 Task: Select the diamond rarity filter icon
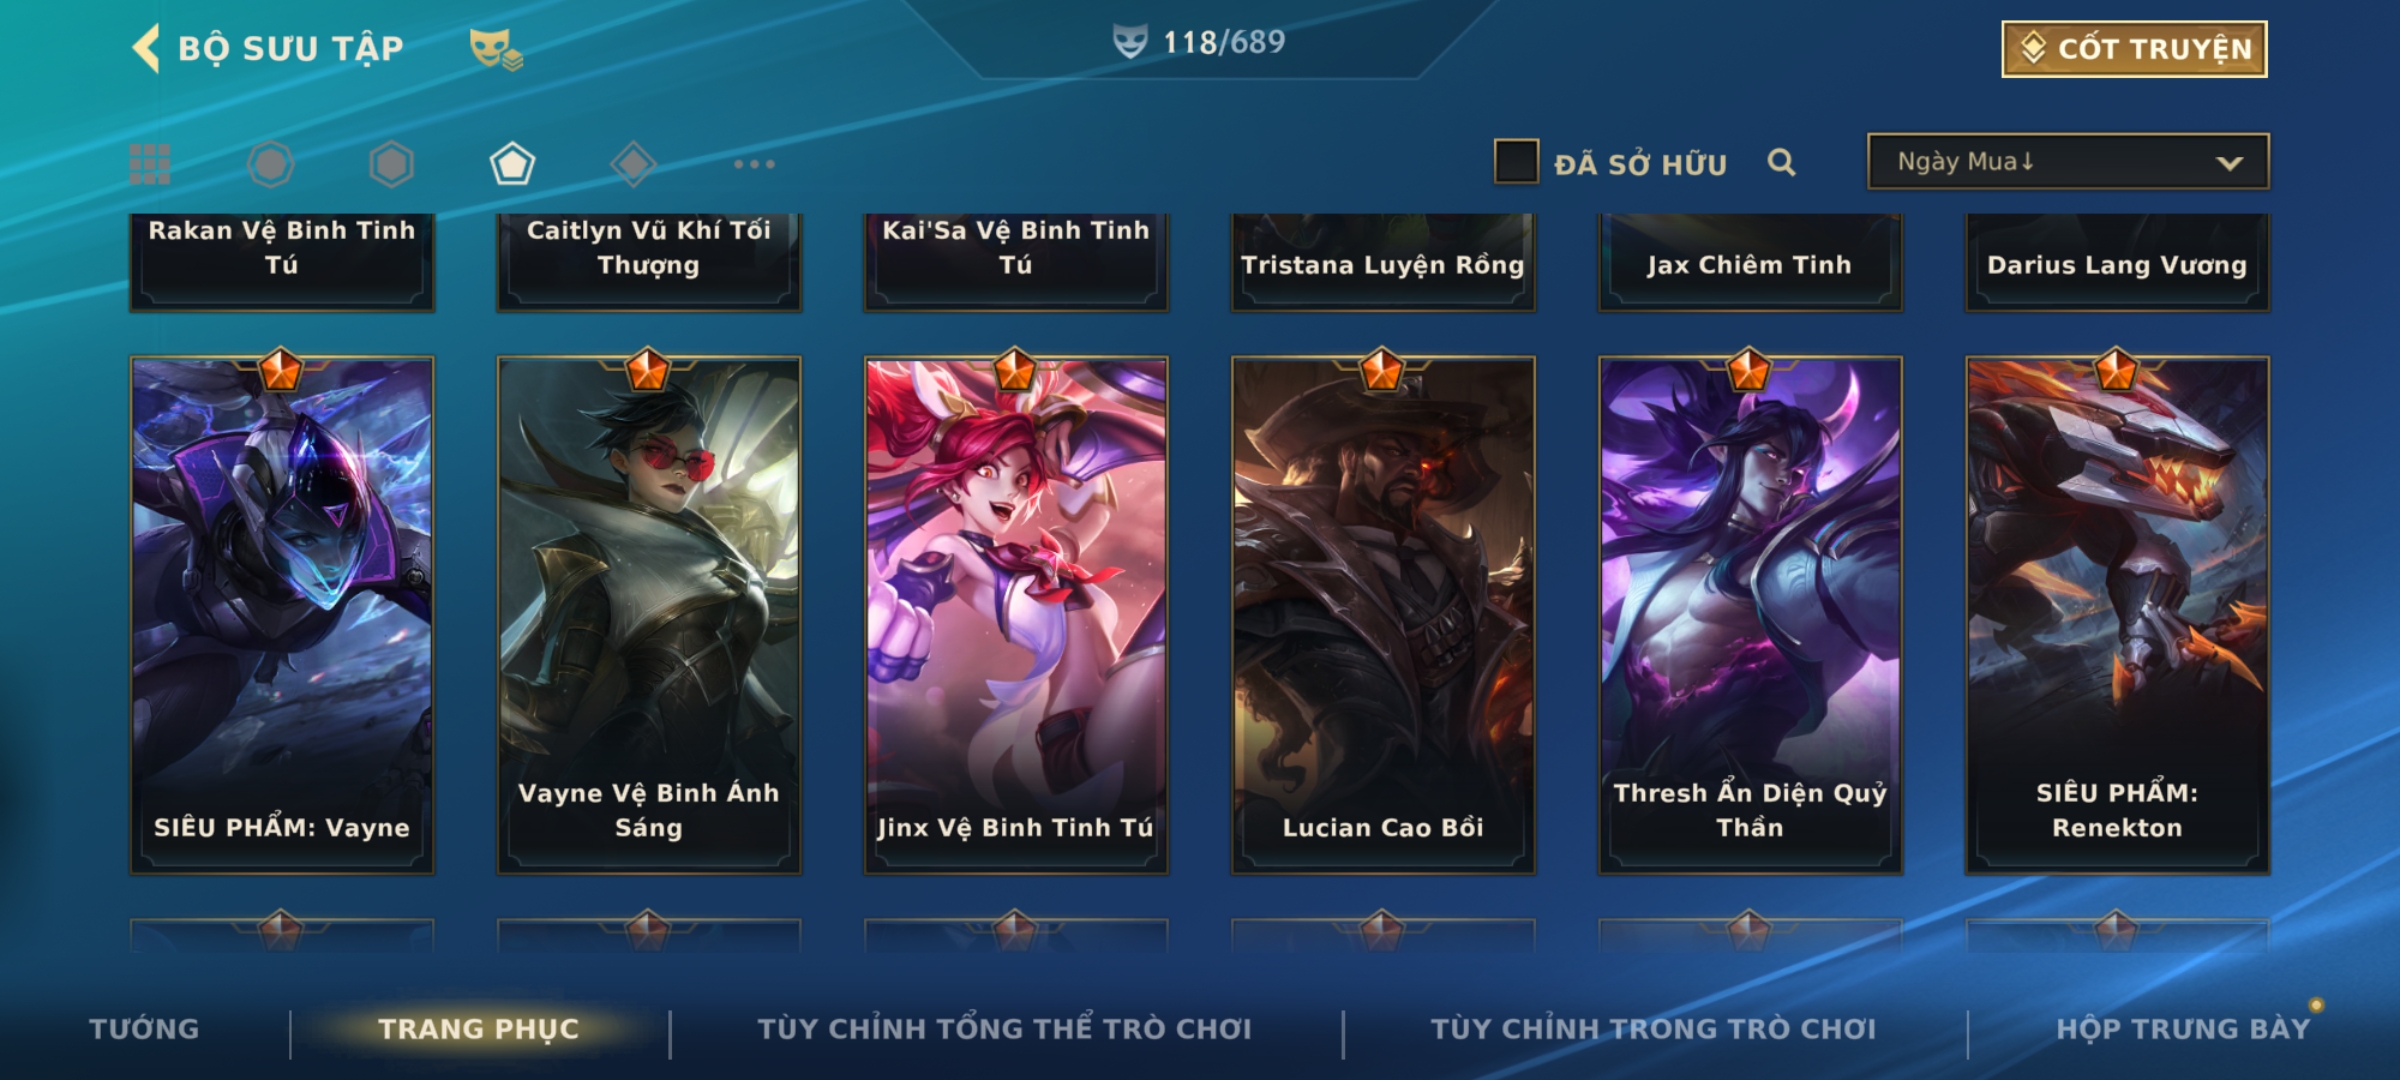click(x=633, y=164)
